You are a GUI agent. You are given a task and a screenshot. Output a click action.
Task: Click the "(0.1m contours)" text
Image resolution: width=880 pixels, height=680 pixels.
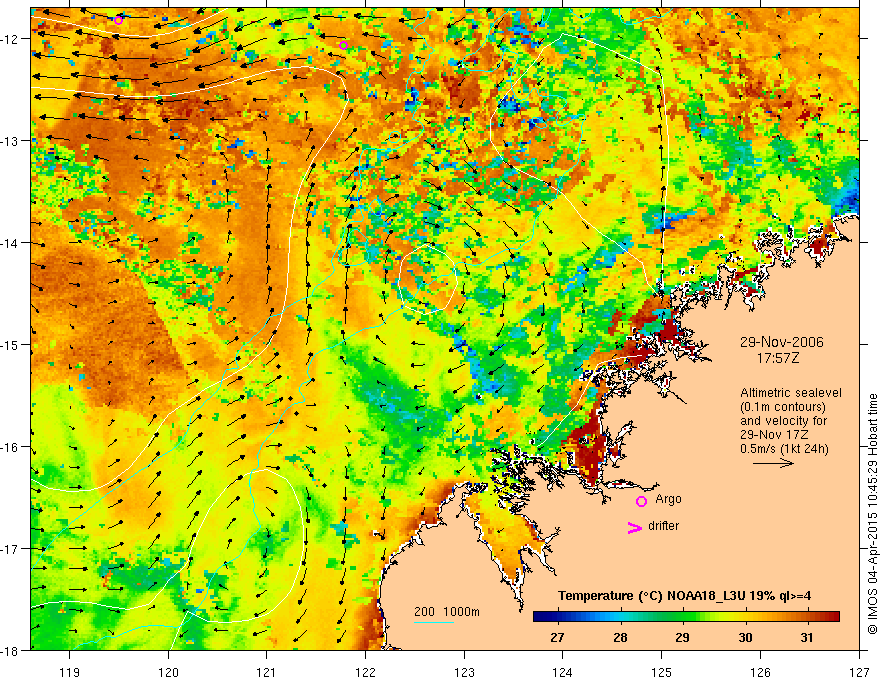pyautogui.click(x=782, y=407)
